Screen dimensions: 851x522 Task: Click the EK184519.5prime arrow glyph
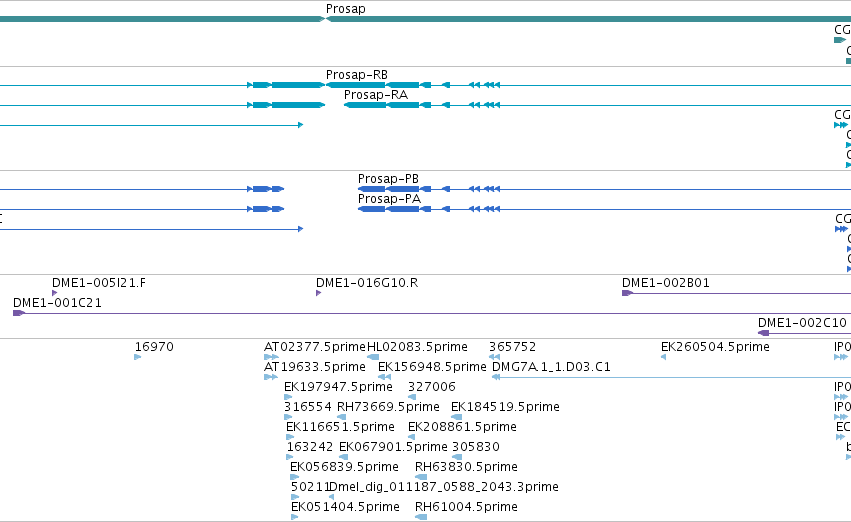coord(456,417)
